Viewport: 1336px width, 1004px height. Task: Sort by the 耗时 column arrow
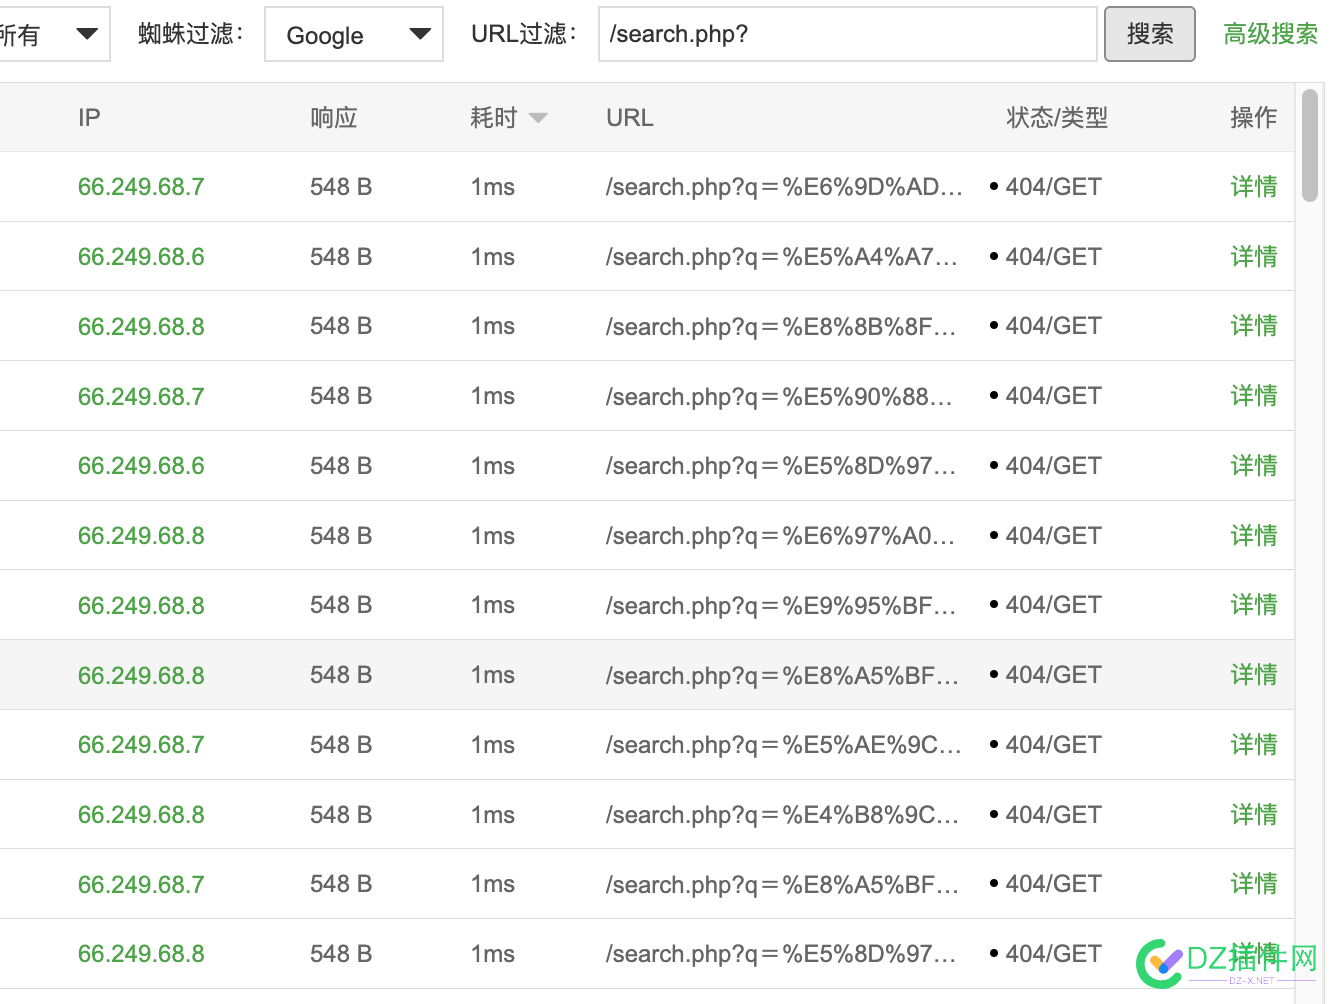coord(538,118)
